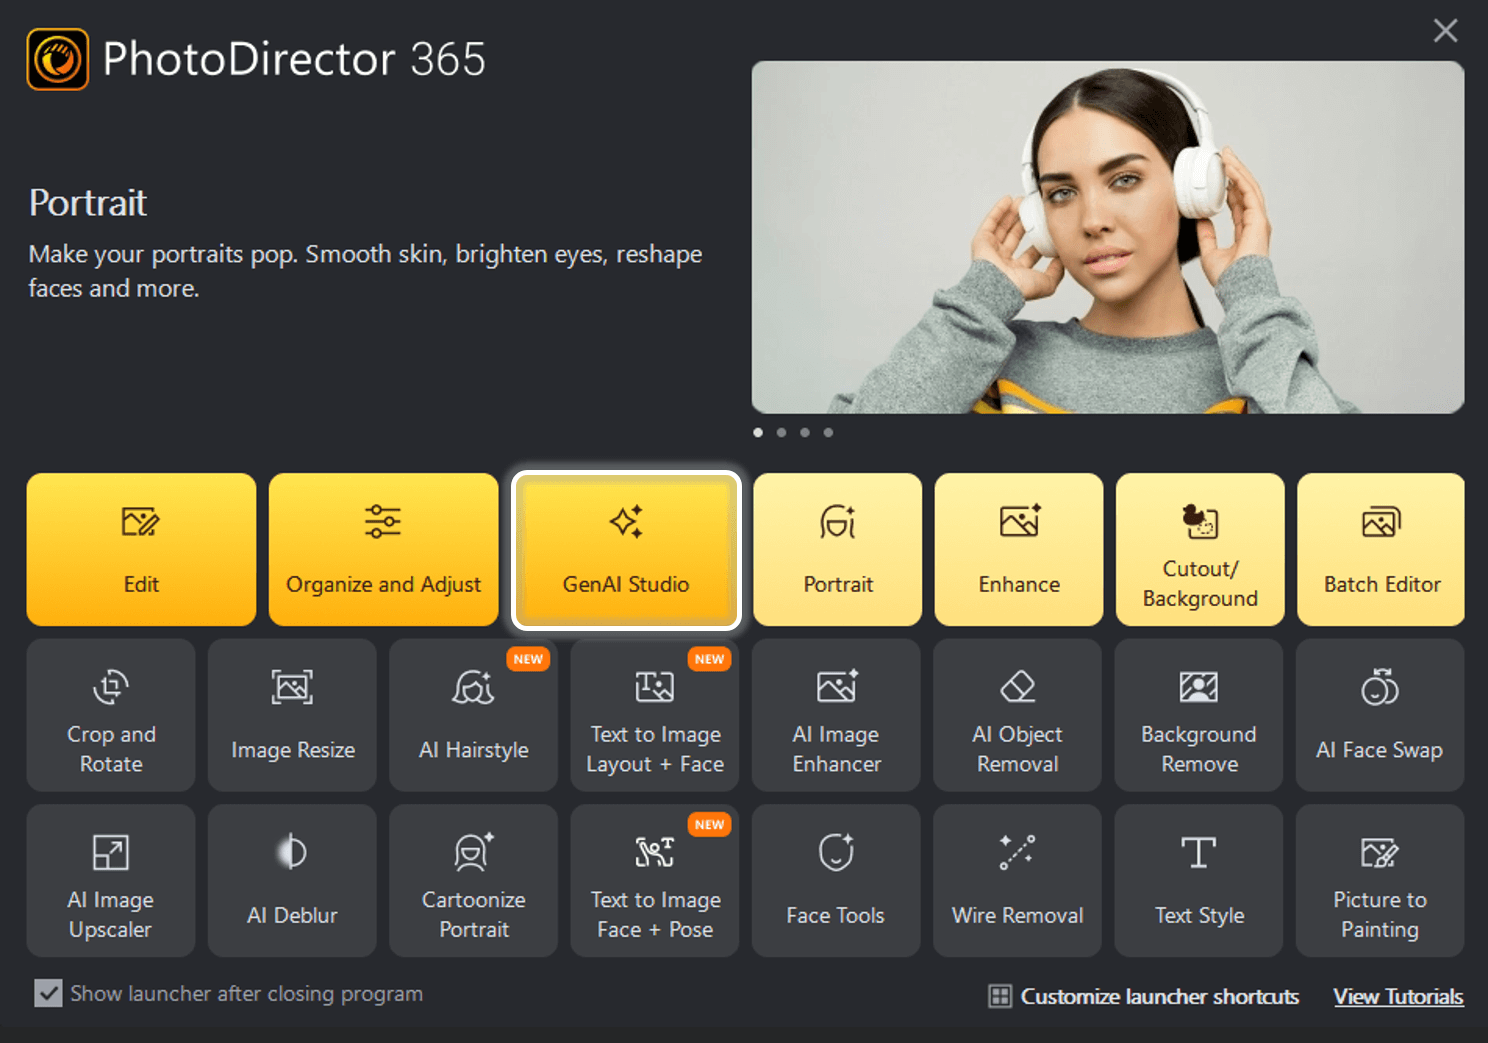Launch AI Image Enhancer
1488x1043 pixels.
[x=836, y=715]
